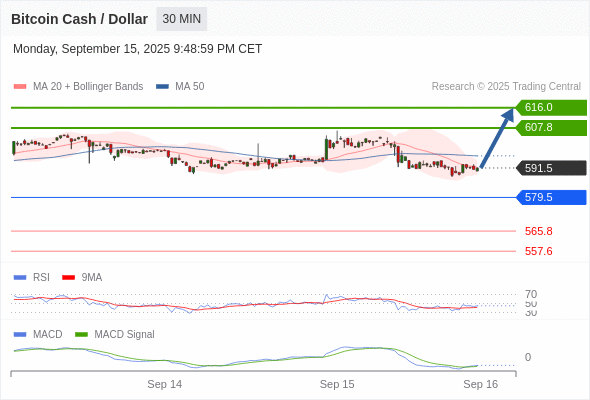Click the red 565.8 support label
The width and height of the screenshot is (590, 400).
click(x=538, y=231)
